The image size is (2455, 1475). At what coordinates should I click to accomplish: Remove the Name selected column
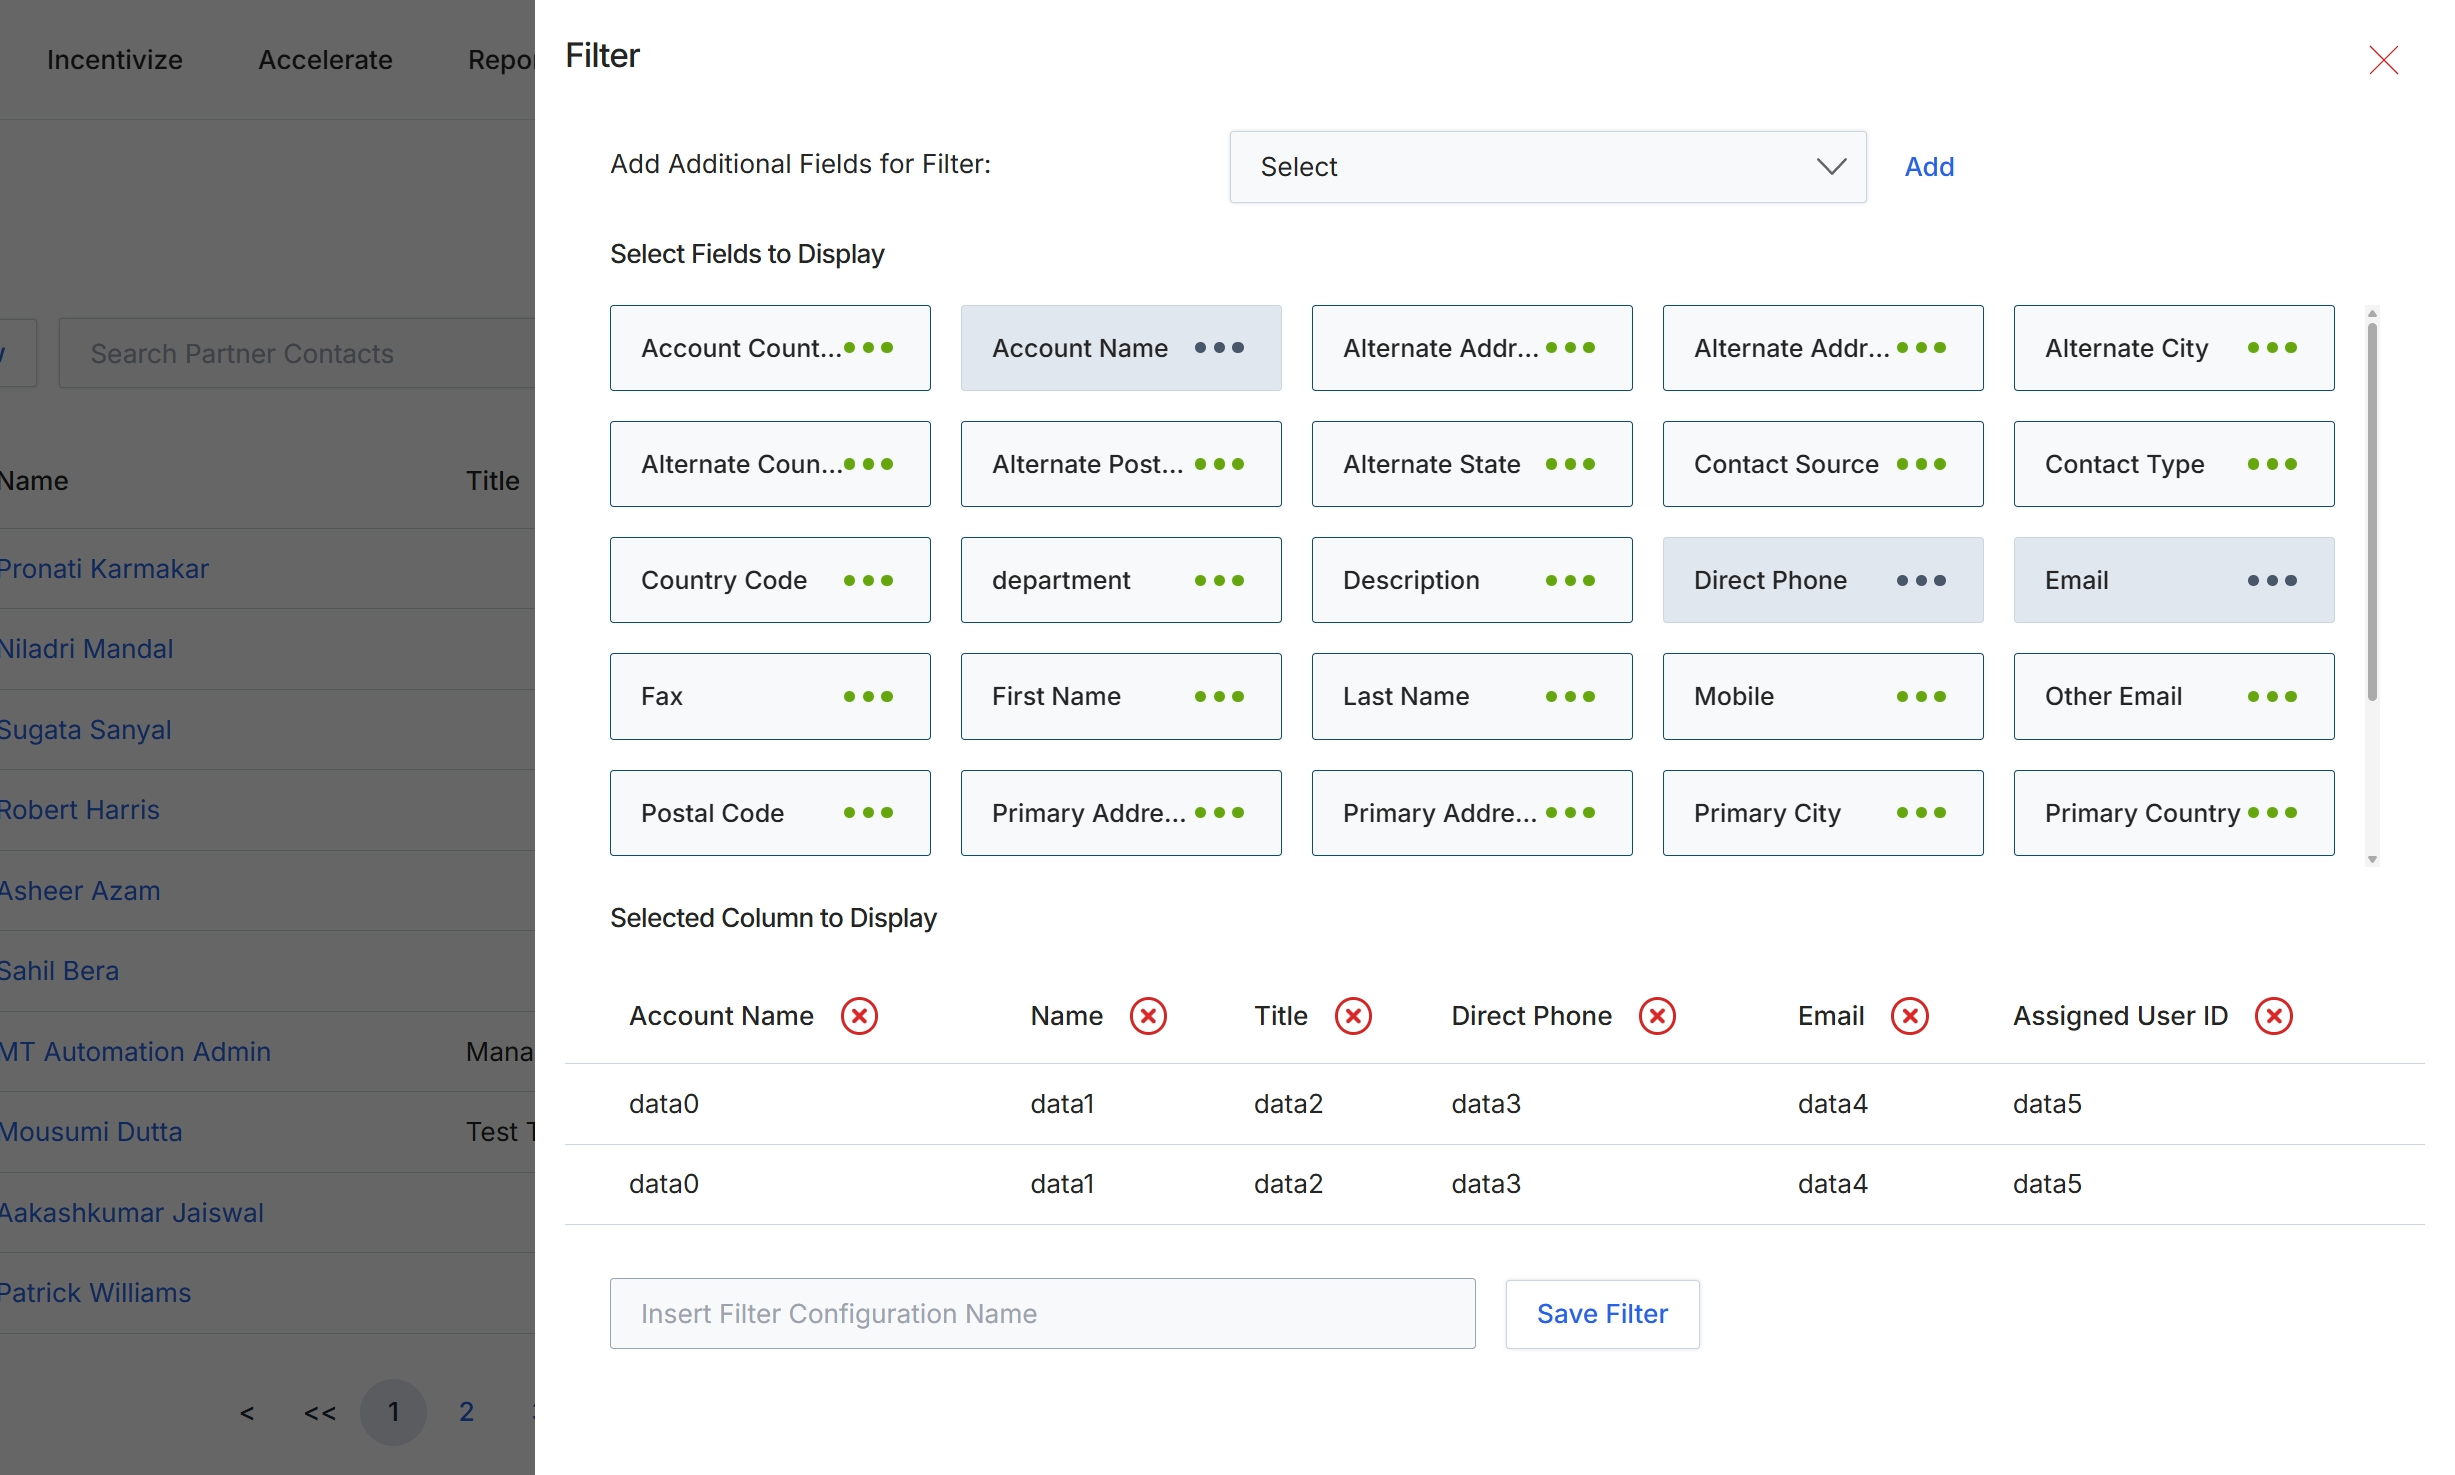tap(1148, 1016)
